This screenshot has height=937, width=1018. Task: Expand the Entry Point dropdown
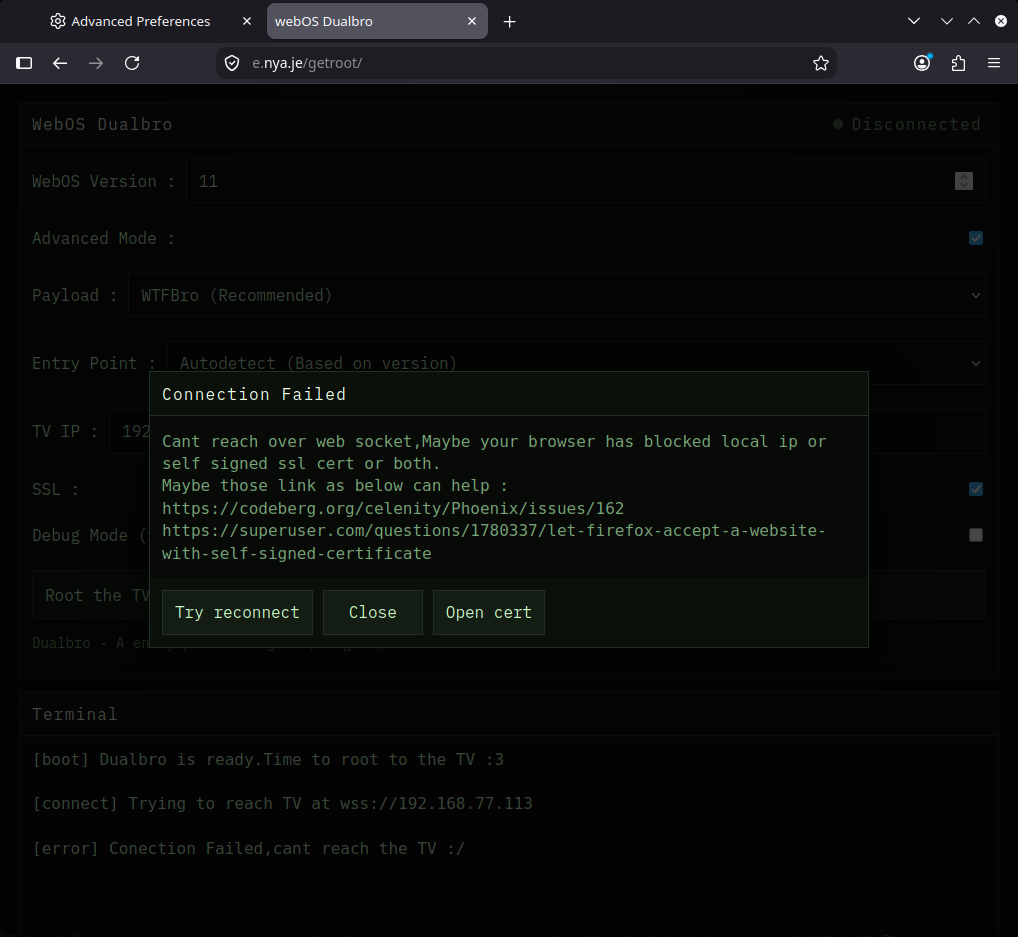point(576,363)
